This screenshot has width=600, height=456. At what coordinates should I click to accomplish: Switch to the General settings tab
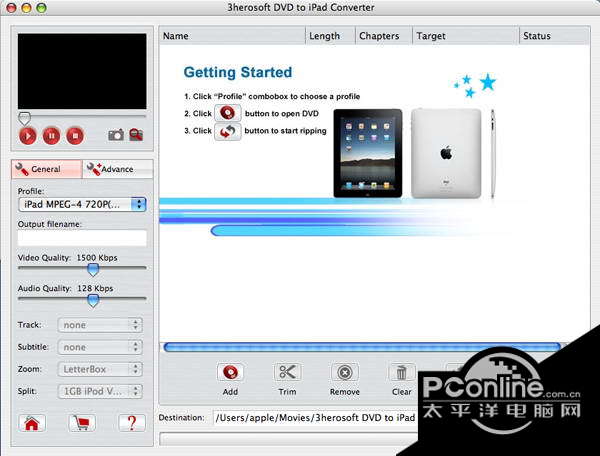pyautogui.click(x=47, y=169)
